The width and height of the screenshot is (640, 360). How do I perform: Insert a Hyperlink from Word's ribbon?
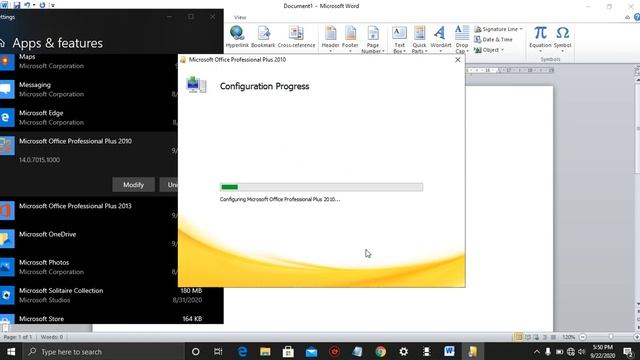[237, 37]
